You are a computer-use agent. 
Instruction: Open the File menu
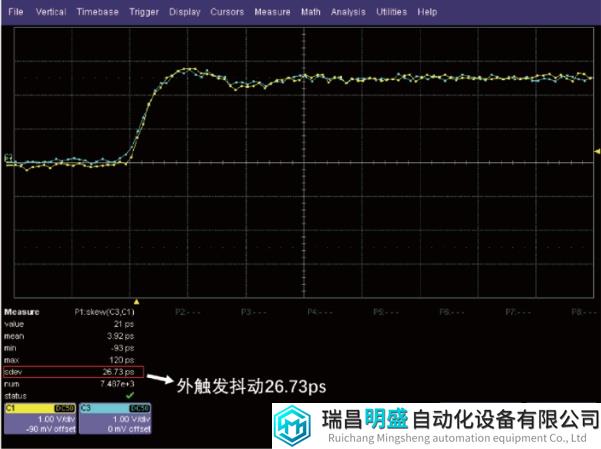click(15, 12)
